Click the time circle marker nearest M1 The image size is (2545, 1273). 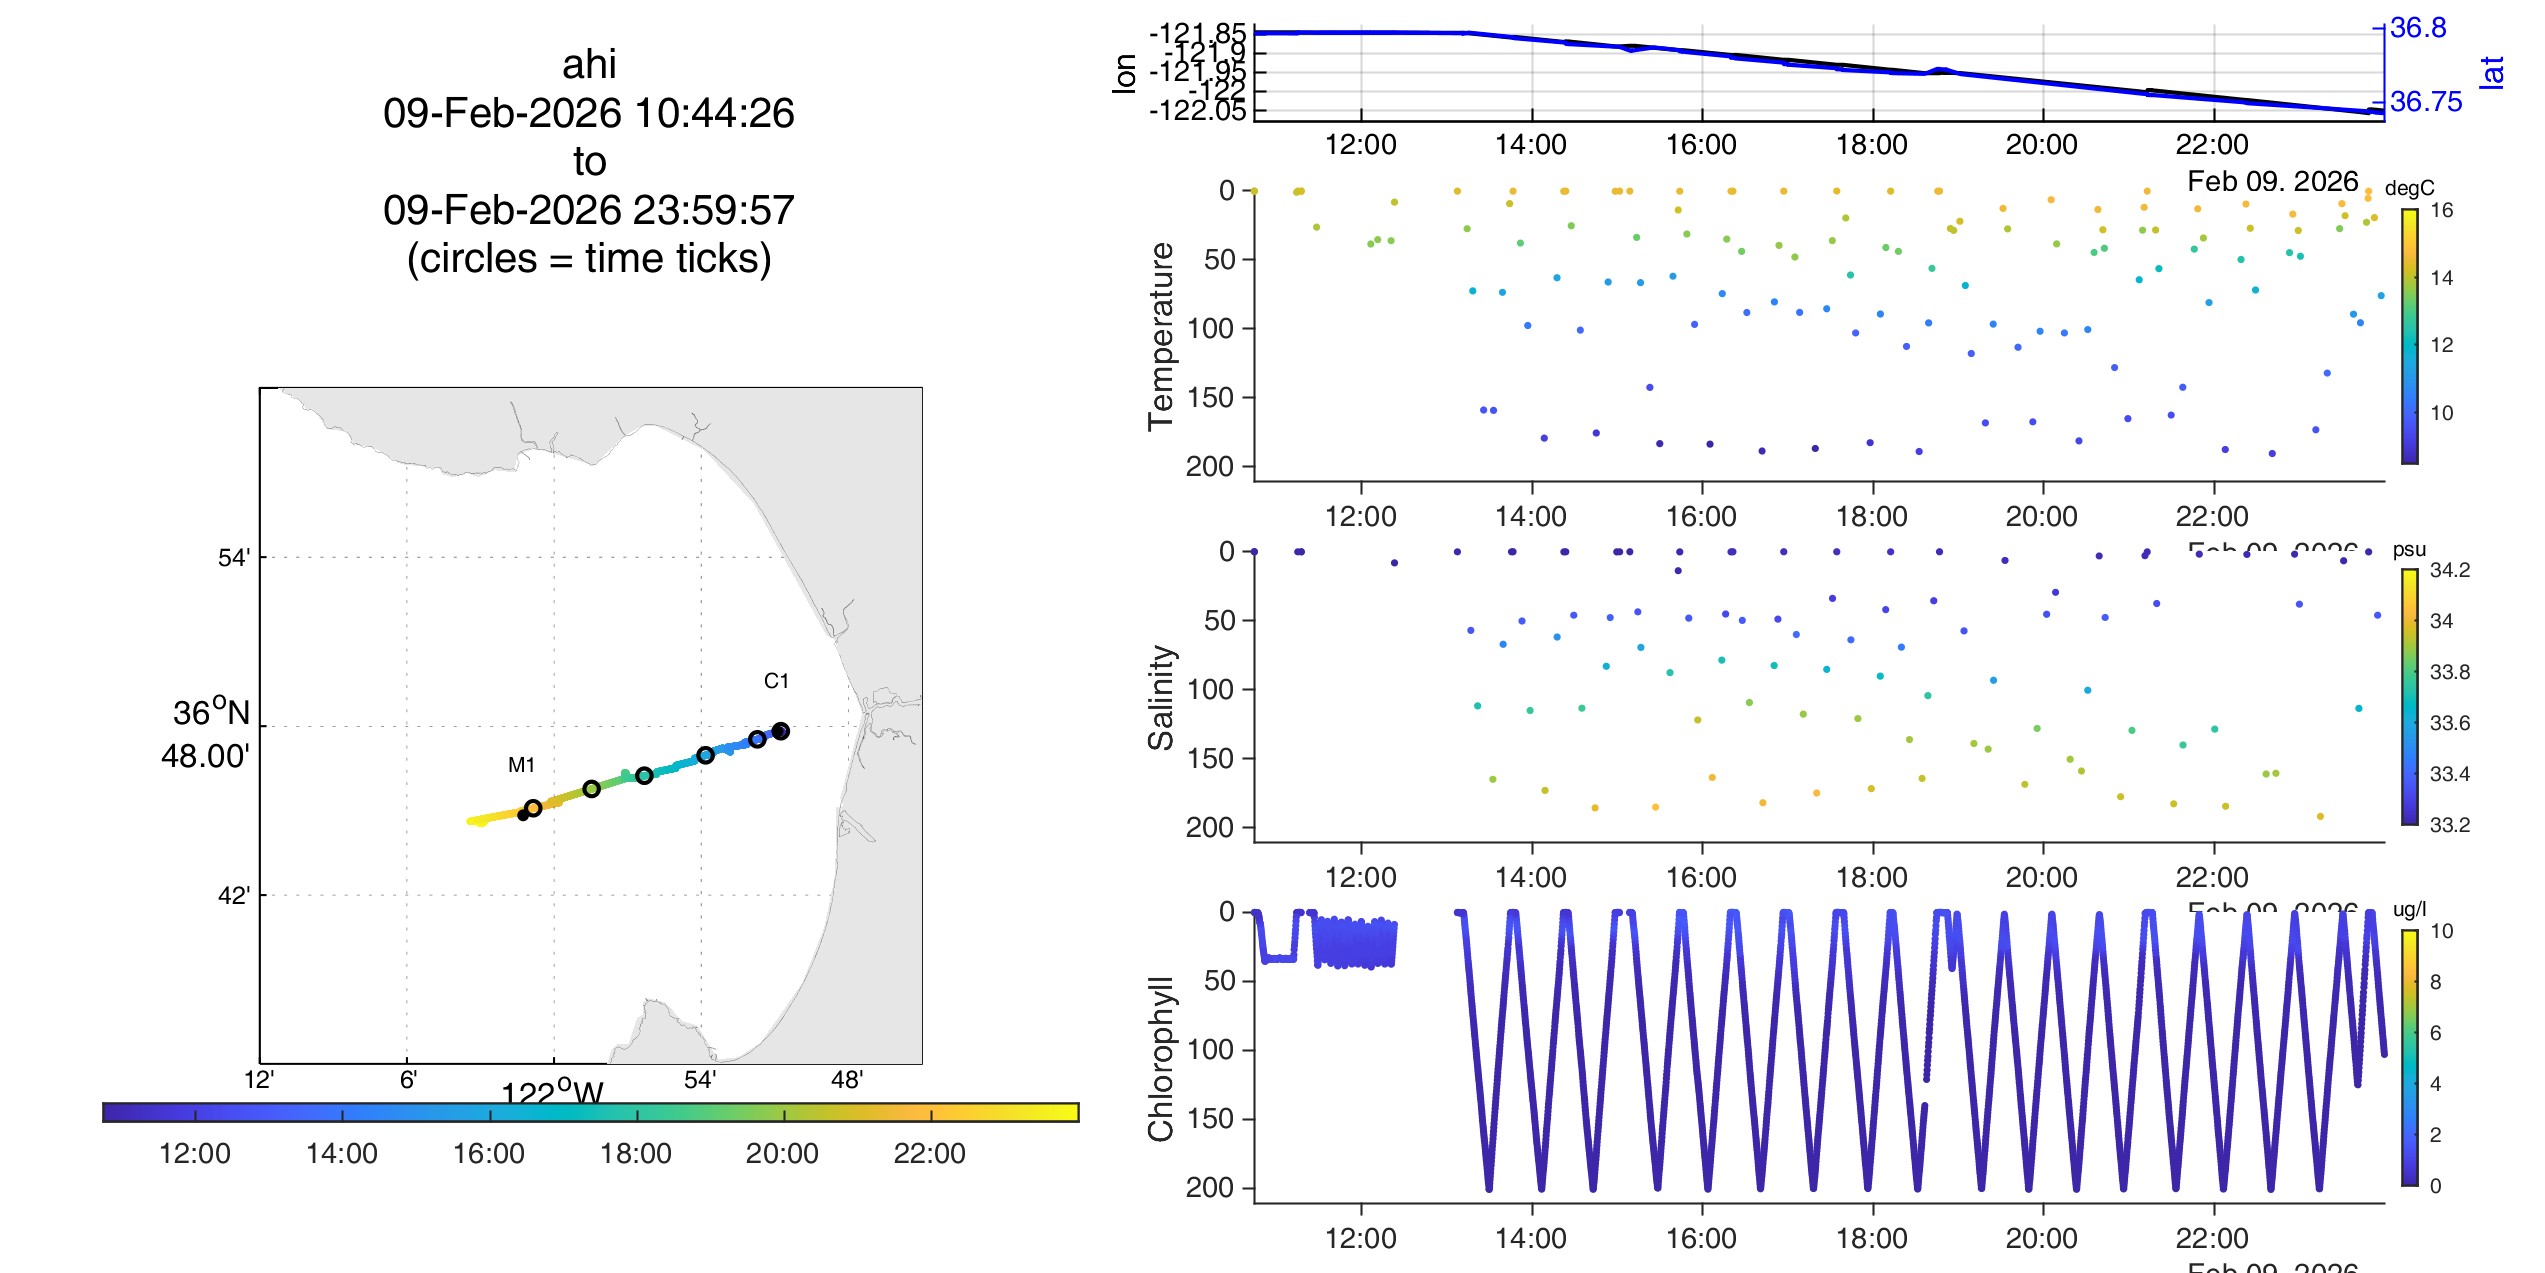pyautogui.click(x=533, y=808)
